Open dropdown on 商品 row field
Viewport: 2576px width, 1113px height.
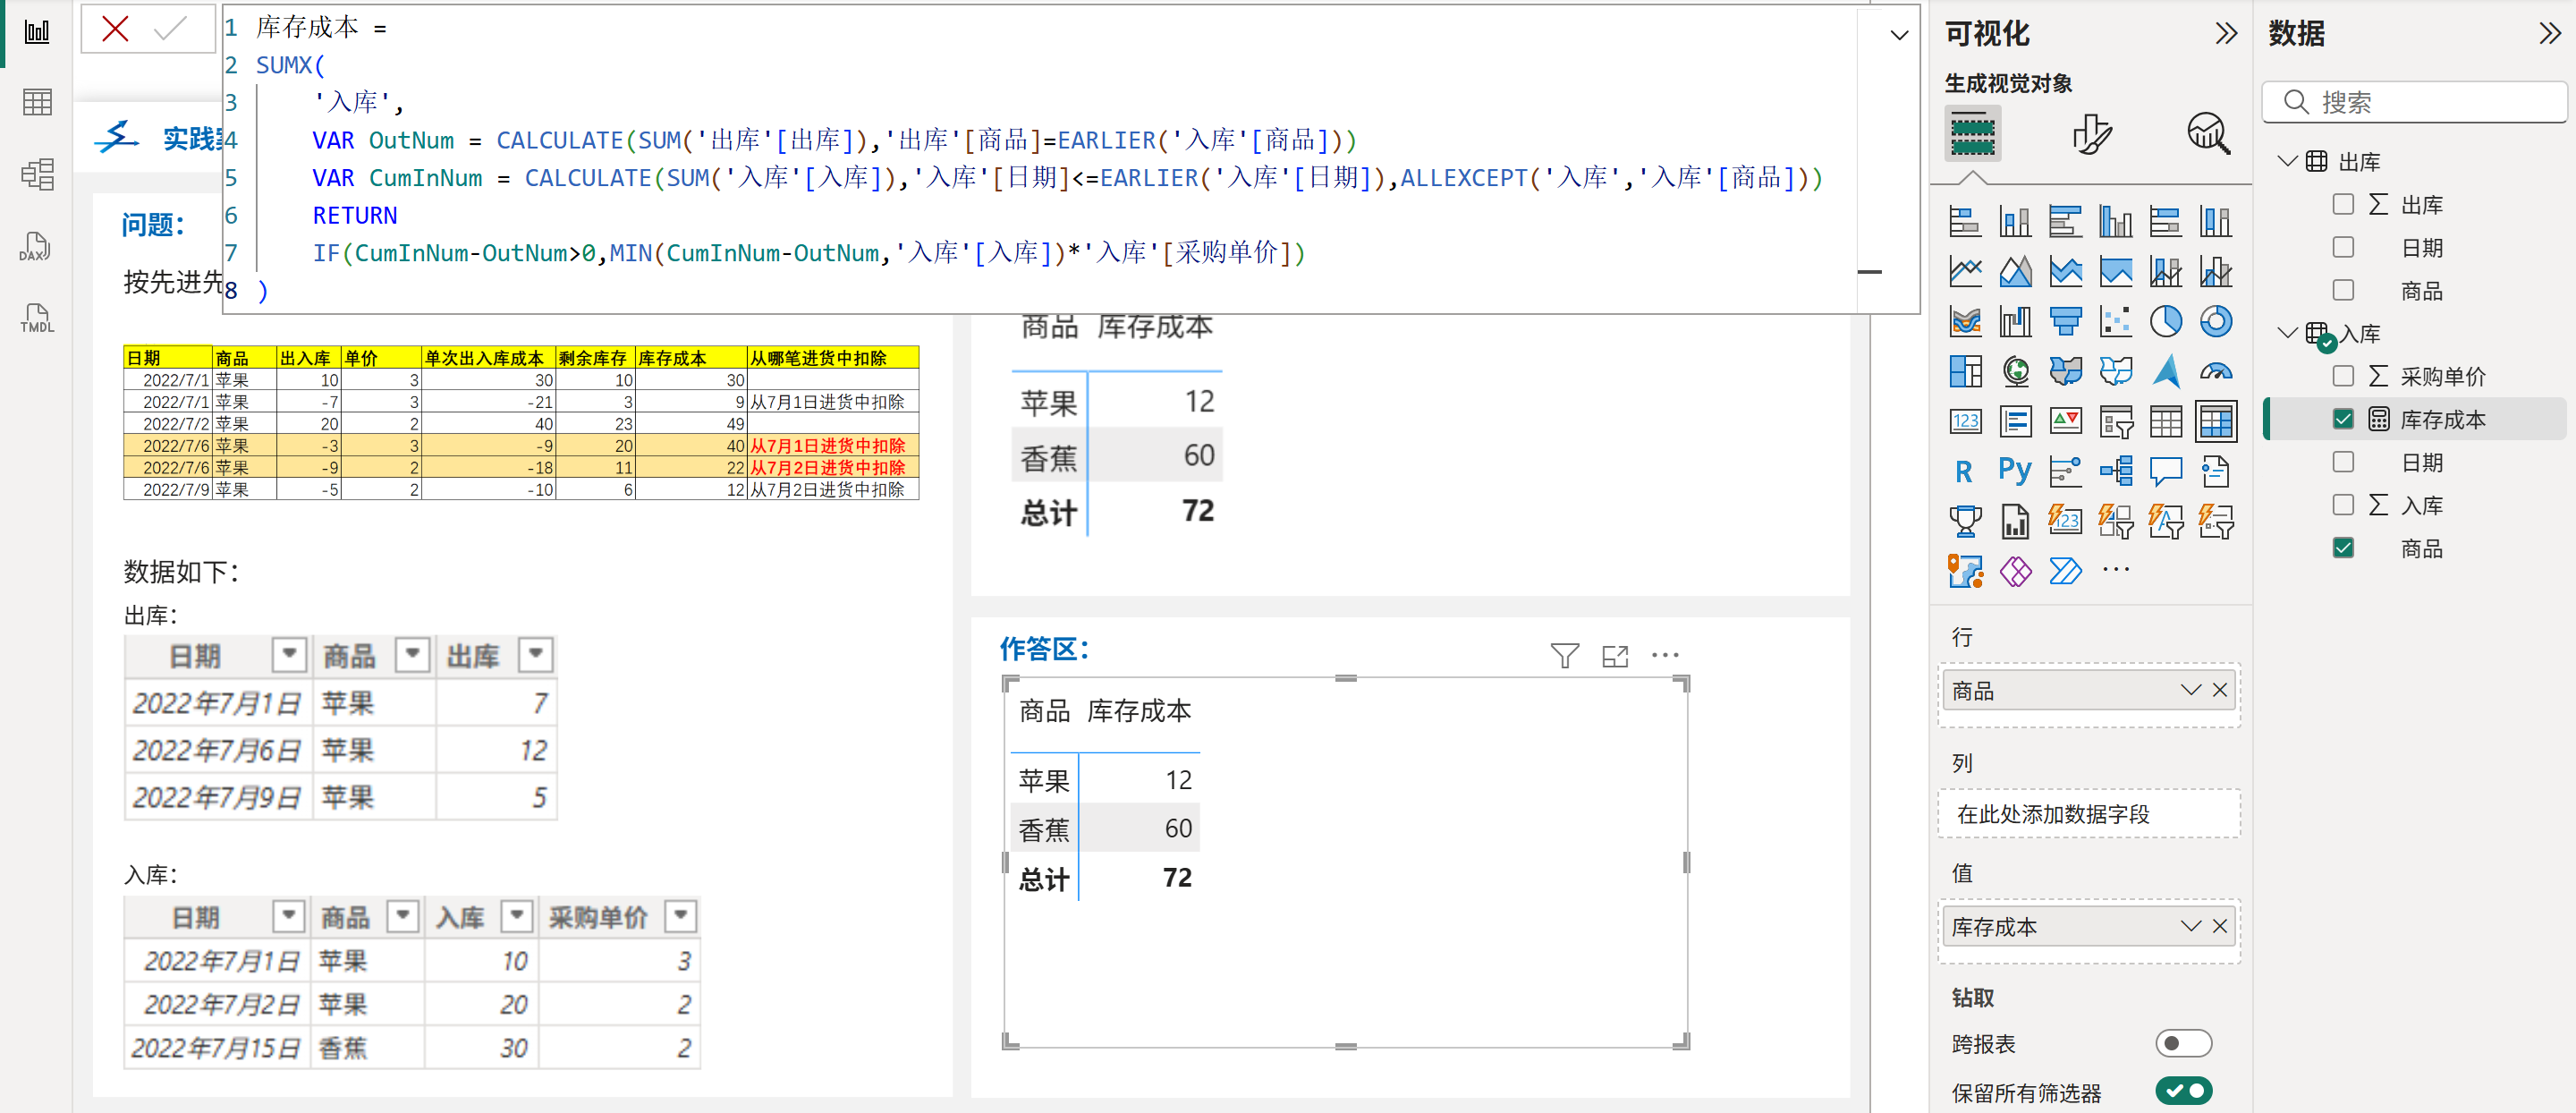click(x=2190, y=690)
